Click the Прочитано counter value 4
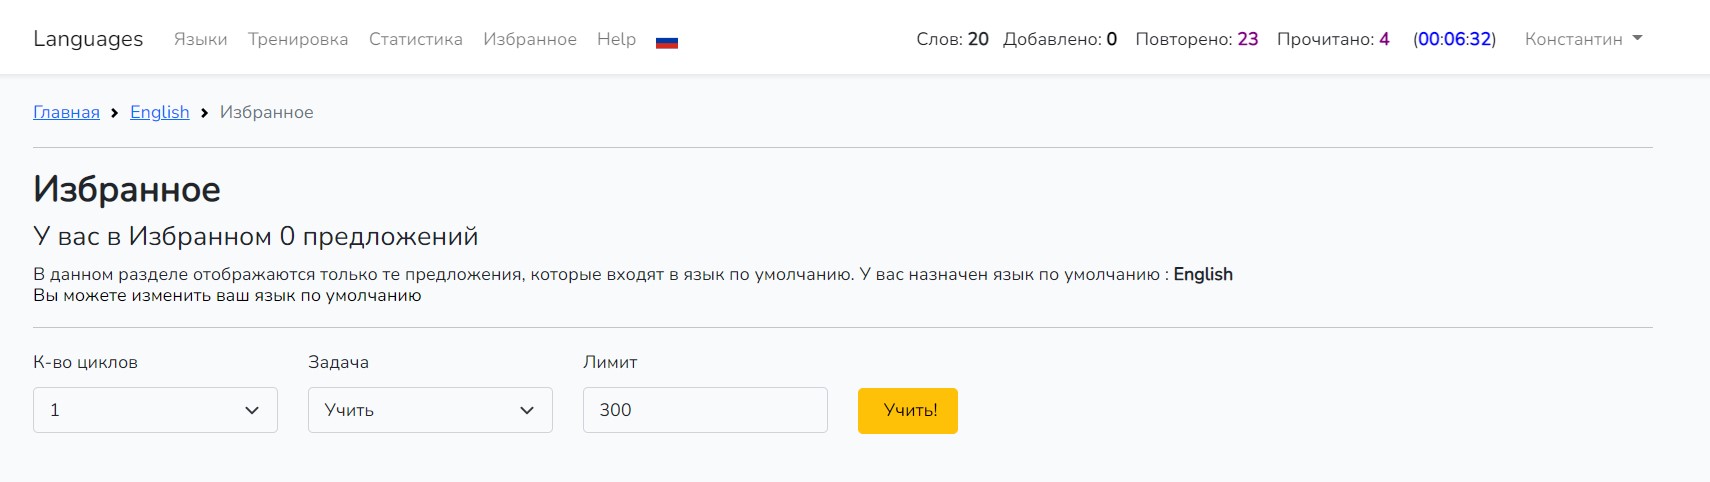 coord(1384,39)
